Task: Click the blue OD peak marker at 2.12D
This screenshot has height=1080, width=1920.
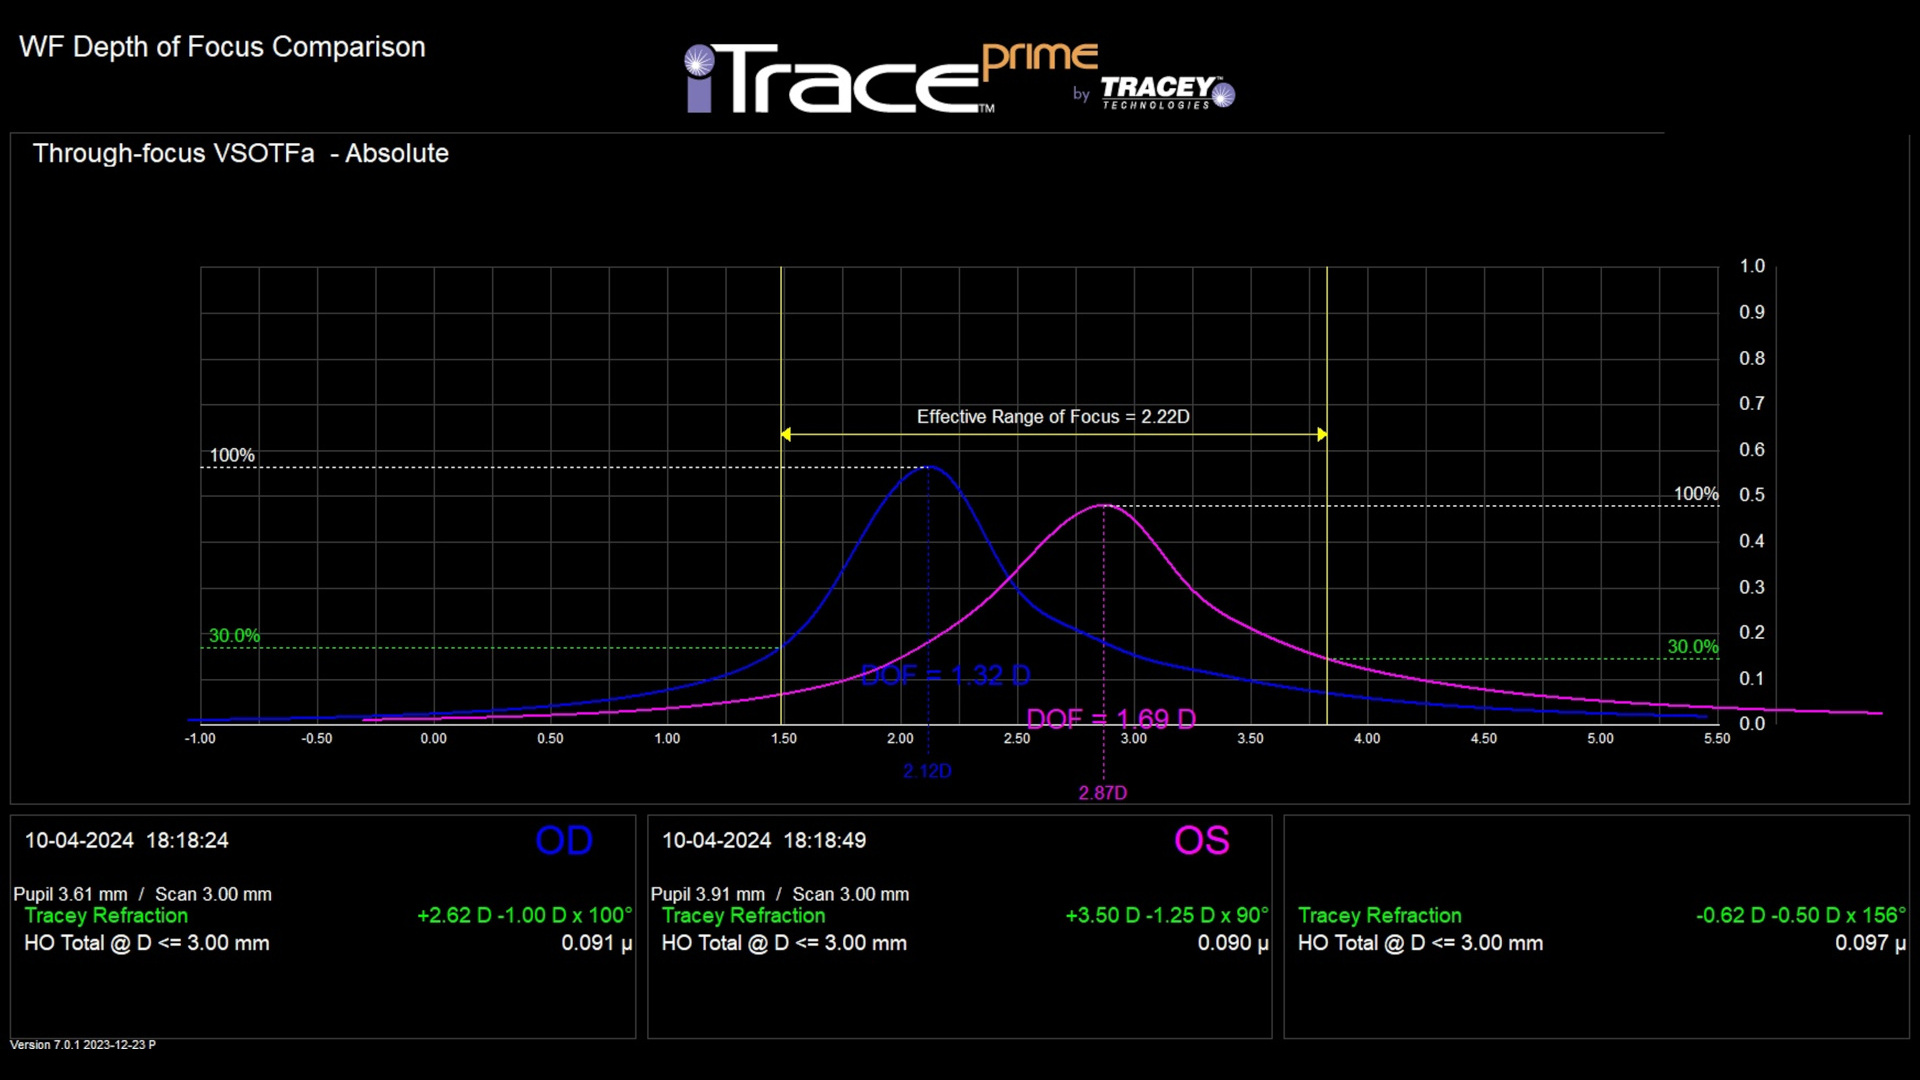Action: click(929, 770)
